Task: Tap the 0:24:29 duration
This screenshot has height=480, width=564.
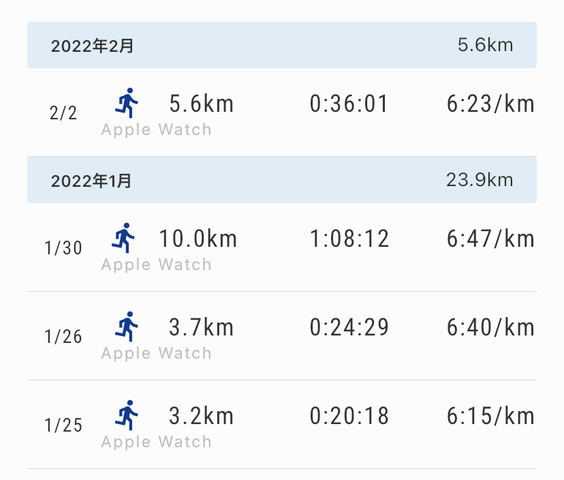Action: 349,327
